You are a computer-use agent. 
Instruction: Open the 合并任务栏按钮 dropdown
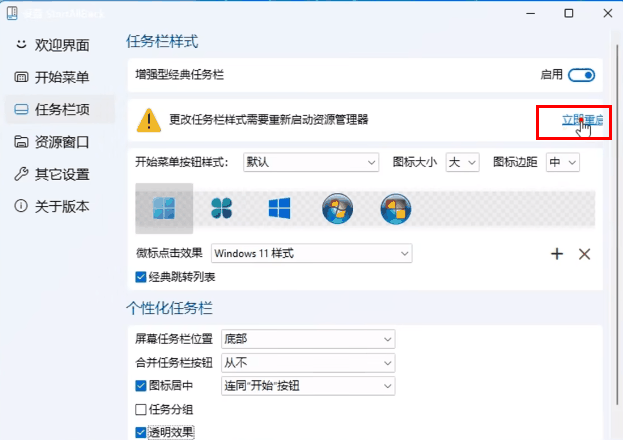pyautogui.click(x=308, y=362)
